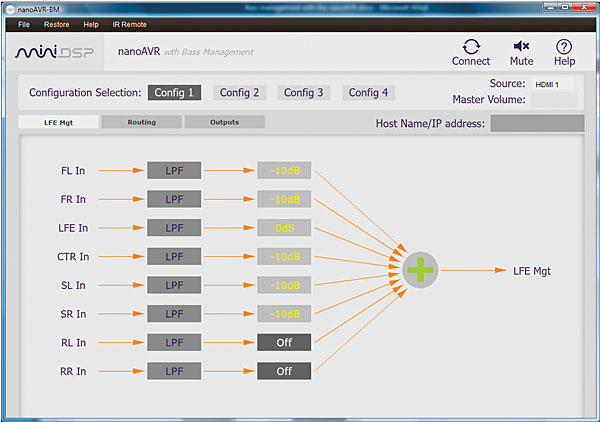The height and width of the screenshot is (422, 600).
Task: Click the LFE In label
Action: pos(73,228)
